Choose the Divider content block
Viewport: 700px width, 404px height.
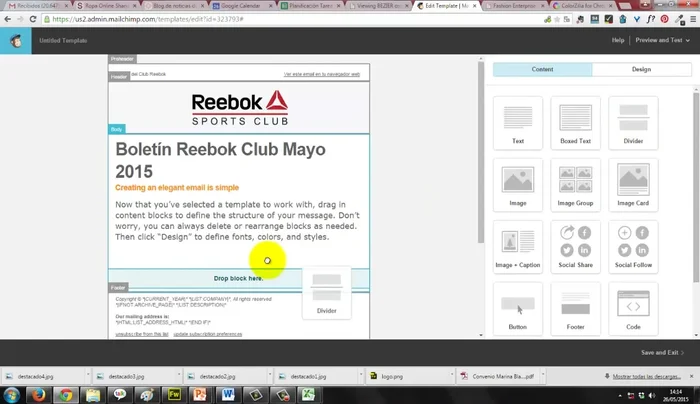[x=633, y=122]
